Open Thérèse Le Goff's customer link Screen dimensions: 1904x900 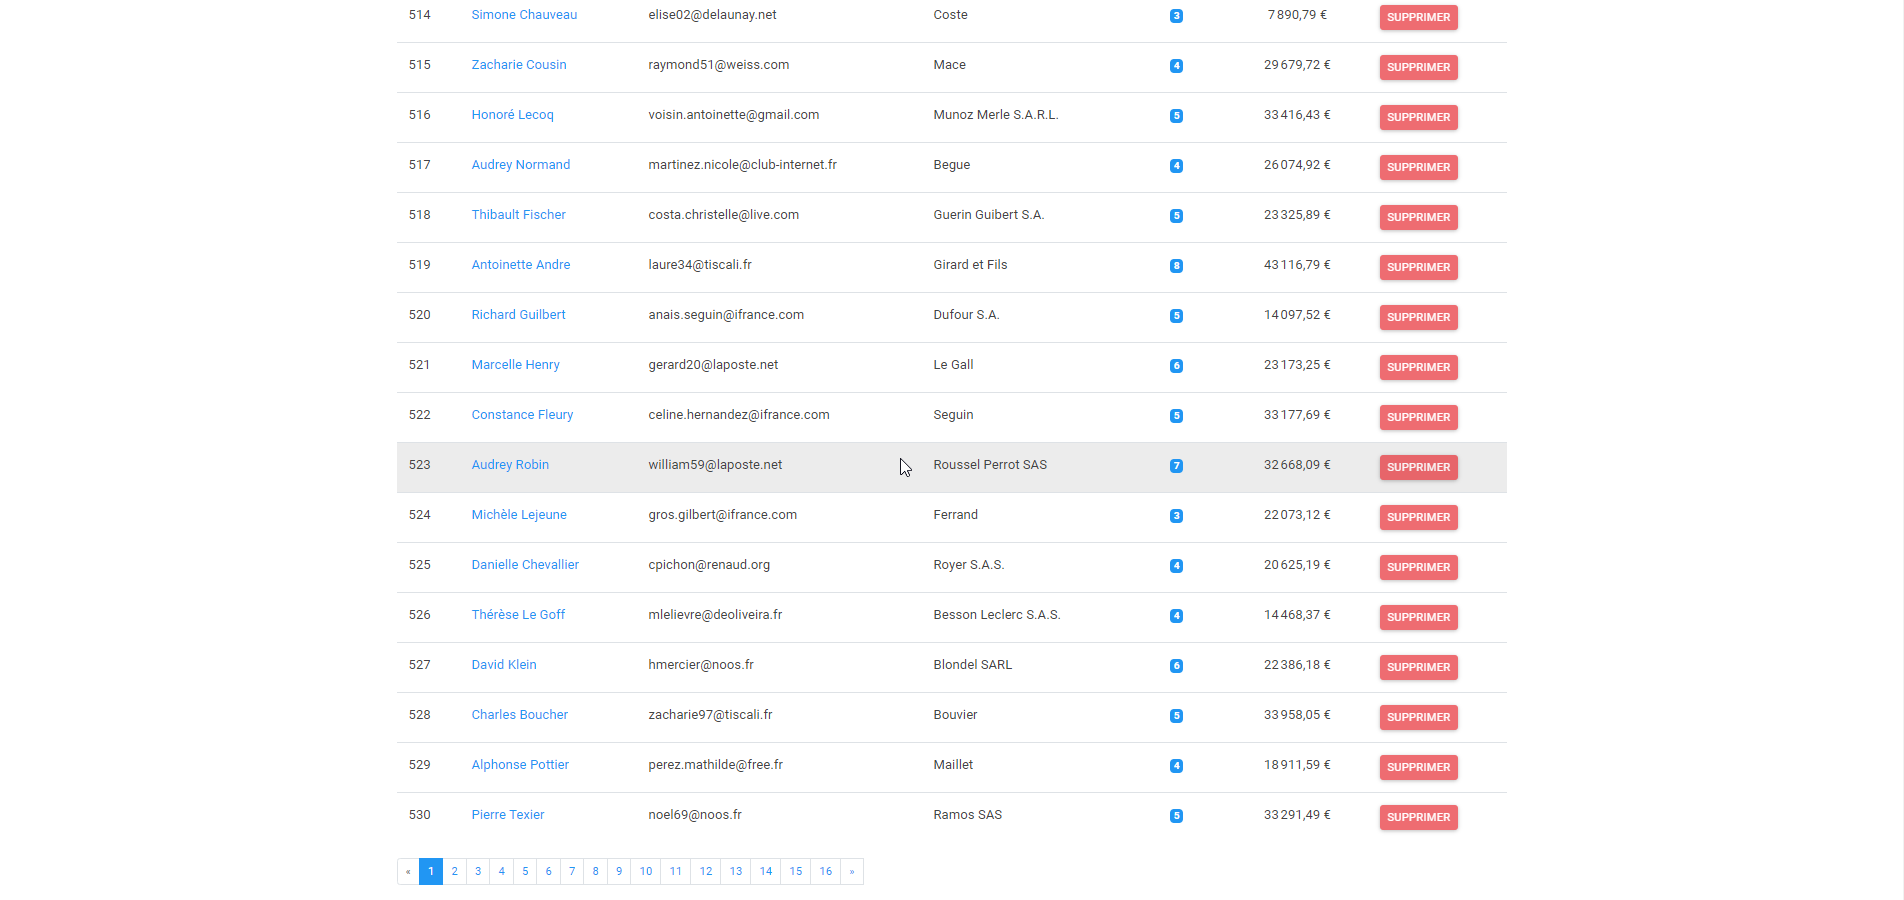(518, 615)
